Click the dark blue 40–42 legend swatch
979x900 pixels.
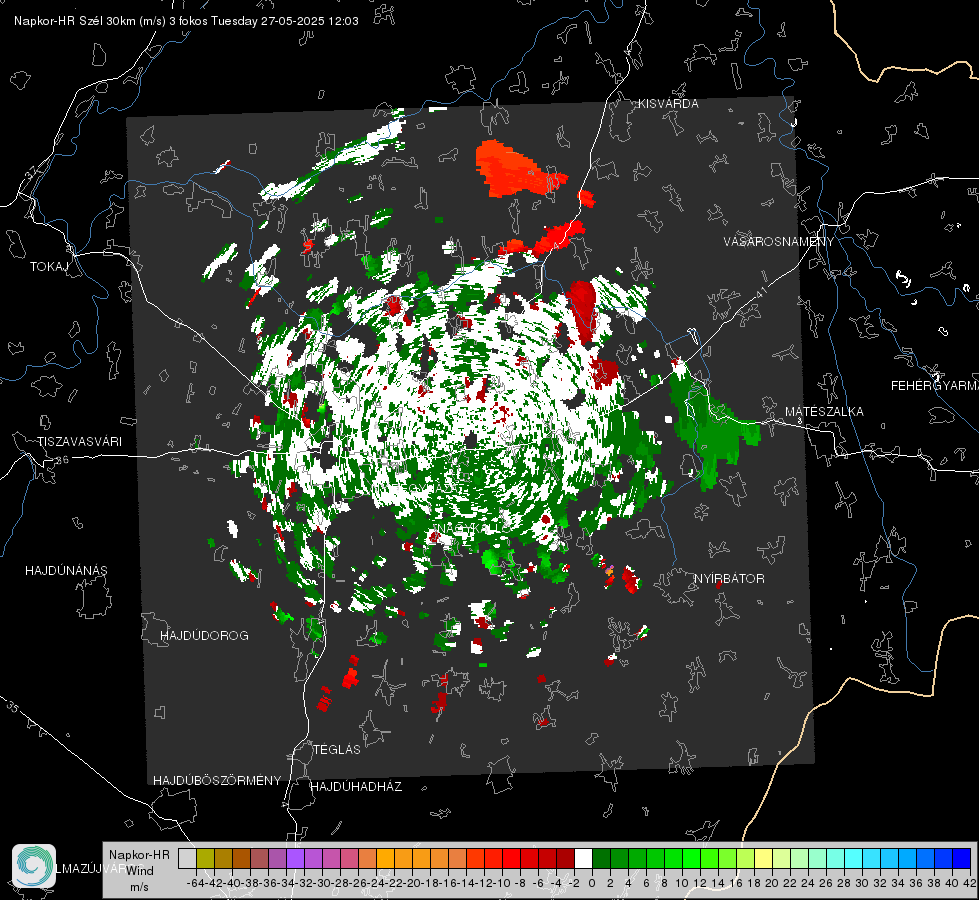pyautogui.click(x=962, y=858)
